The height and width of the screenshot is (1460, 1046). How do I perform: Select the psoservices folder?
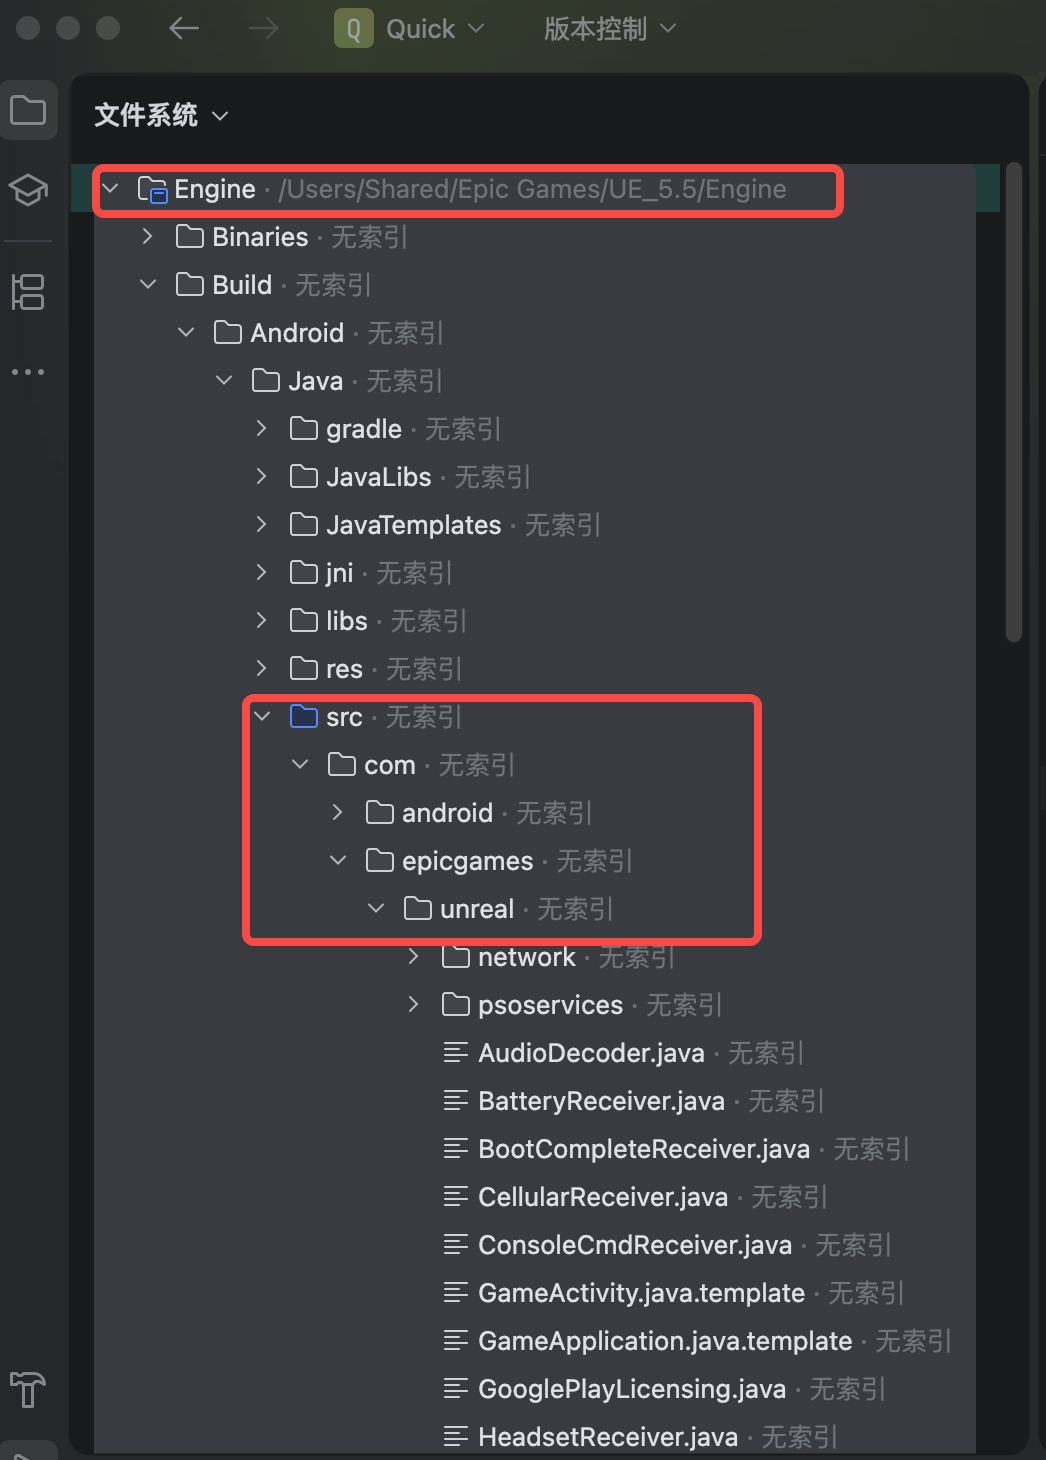tap(550, 1005)
